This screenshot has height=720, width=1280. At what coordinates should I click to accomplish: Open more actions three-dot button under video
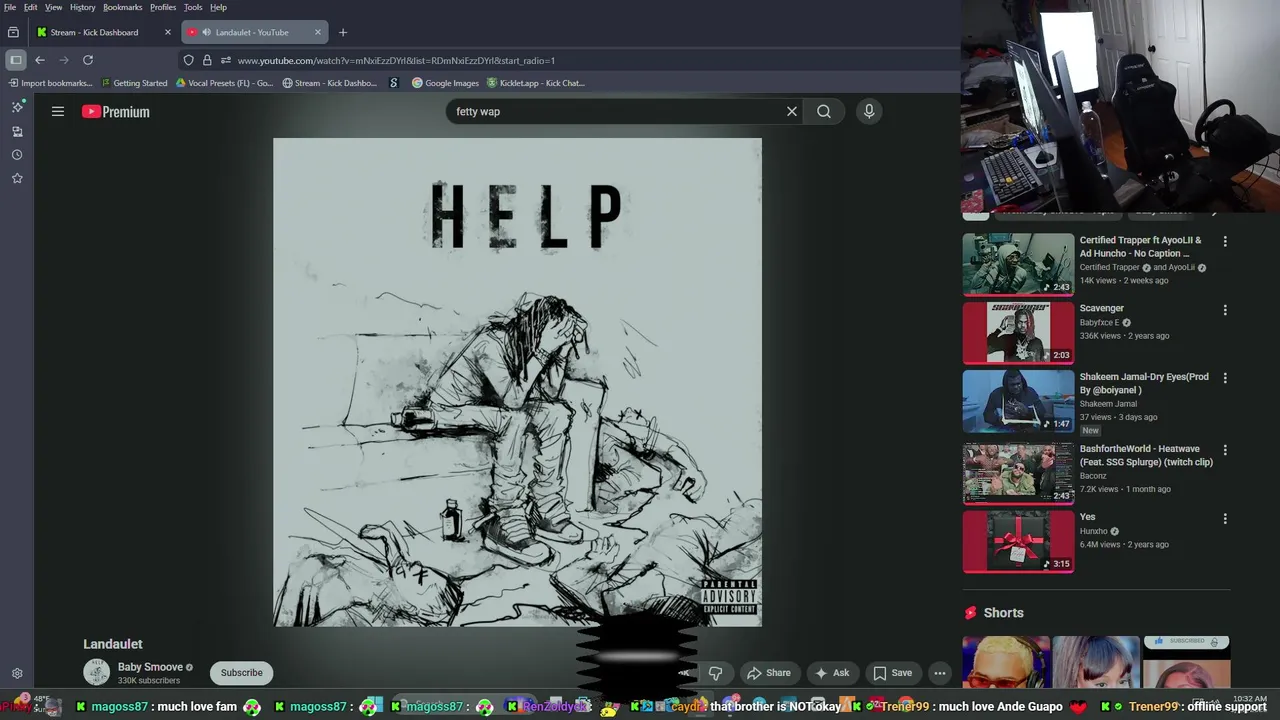(x=940, y=673)
